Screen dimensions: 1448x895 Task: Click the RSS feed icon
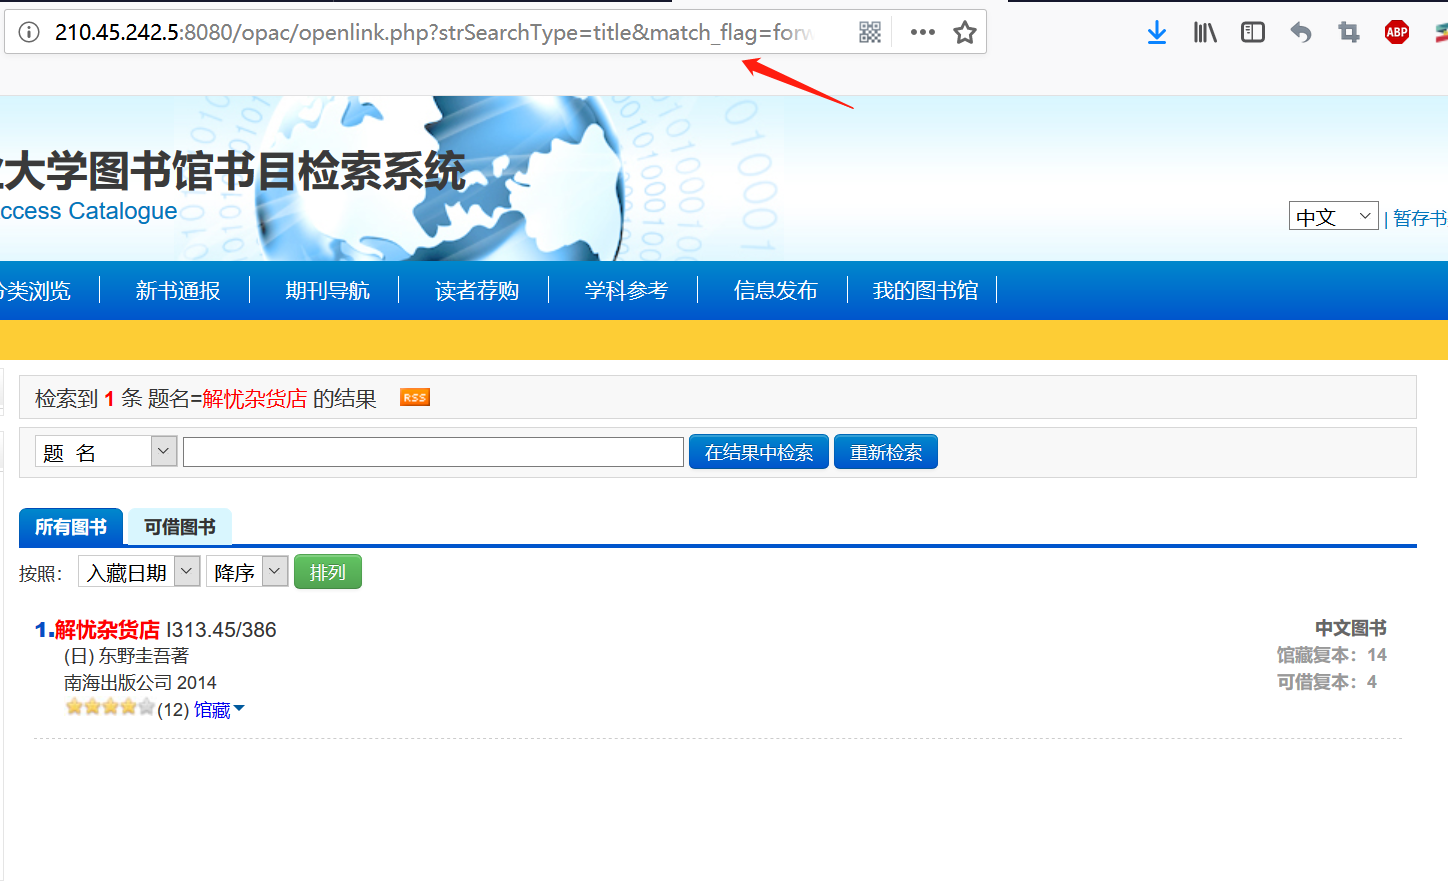(413, 397)
